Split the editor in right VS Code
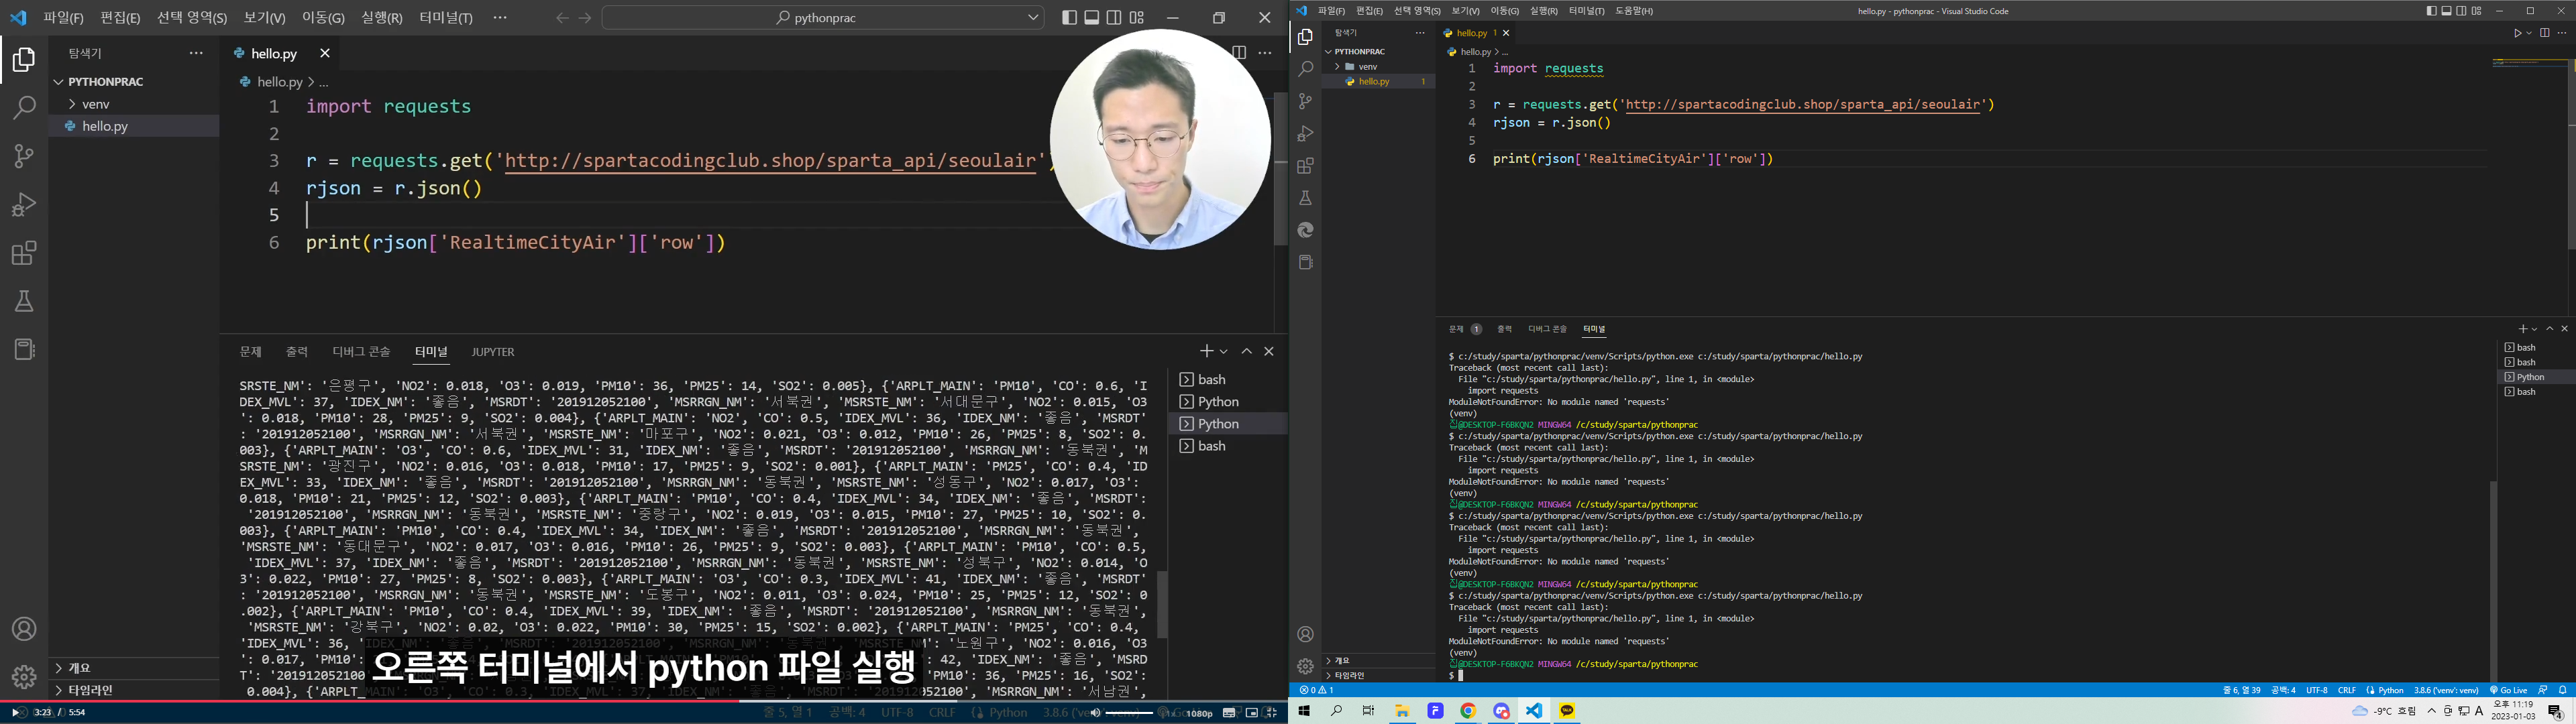This screenshot has height=724, width=2576. point(2545,33)
